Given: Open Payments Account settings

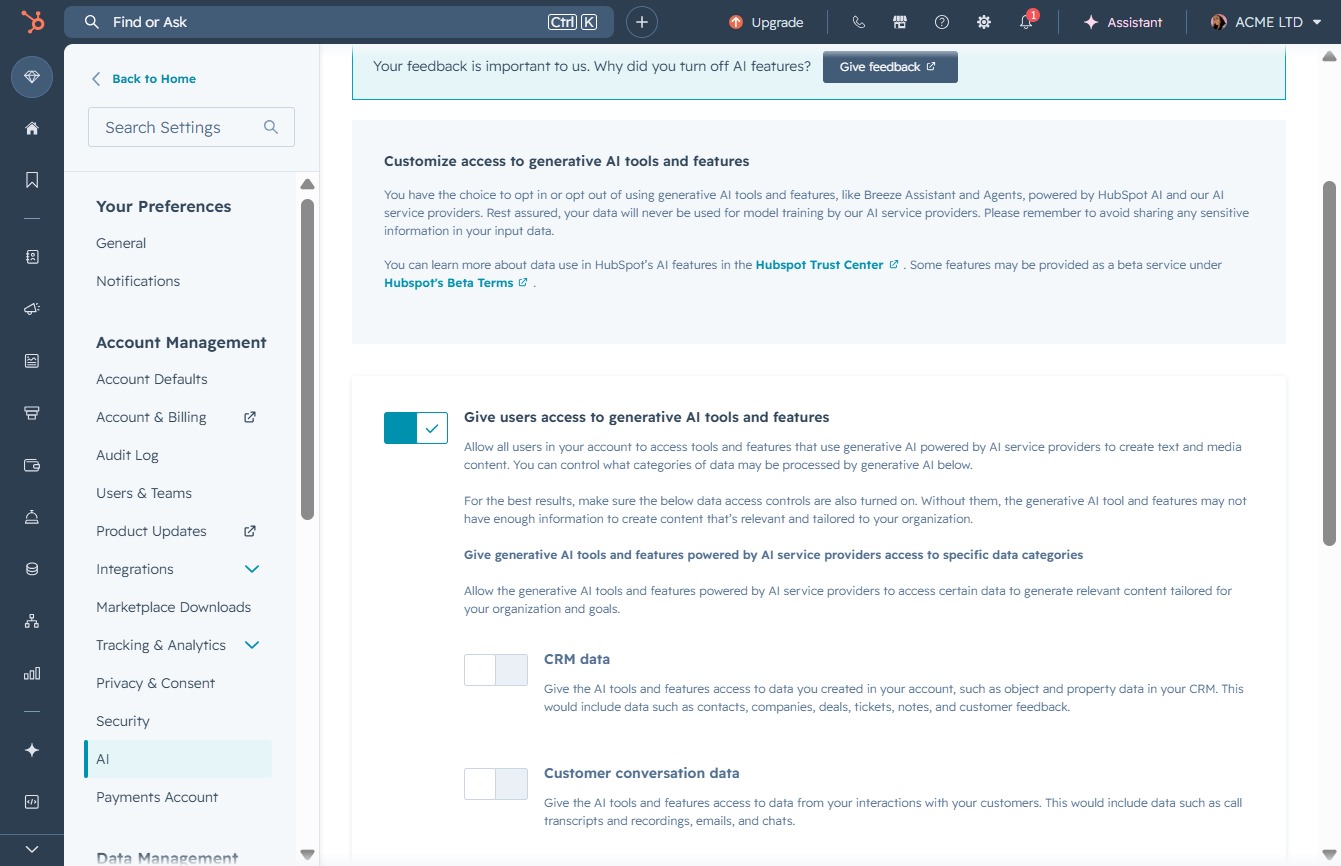Looking at the screenshot, I should (157, 797).
